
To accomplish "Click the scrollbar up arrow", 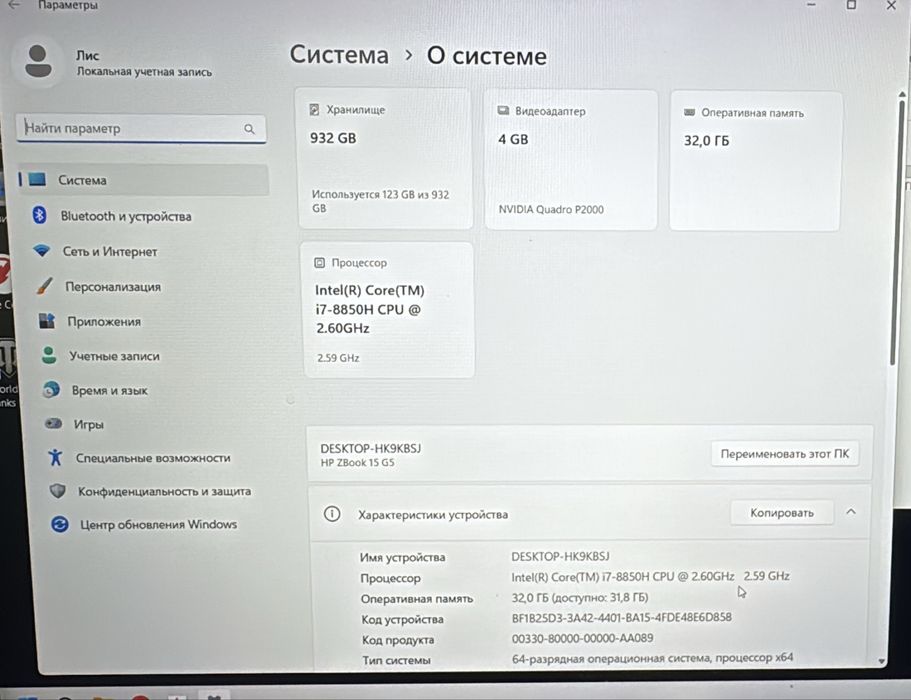I will tap(902, 94).
